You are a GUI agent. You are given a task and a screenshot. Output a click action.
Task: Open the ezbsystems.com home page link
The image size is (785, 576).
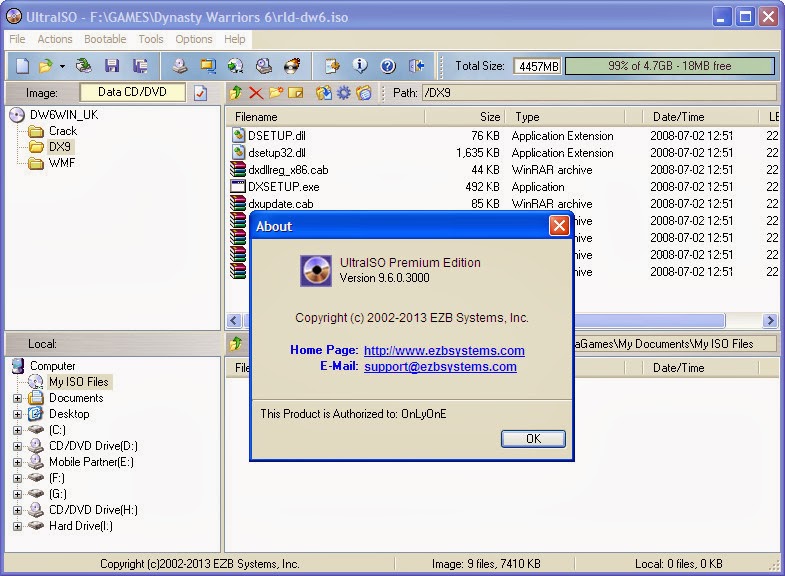click(444, 350)
